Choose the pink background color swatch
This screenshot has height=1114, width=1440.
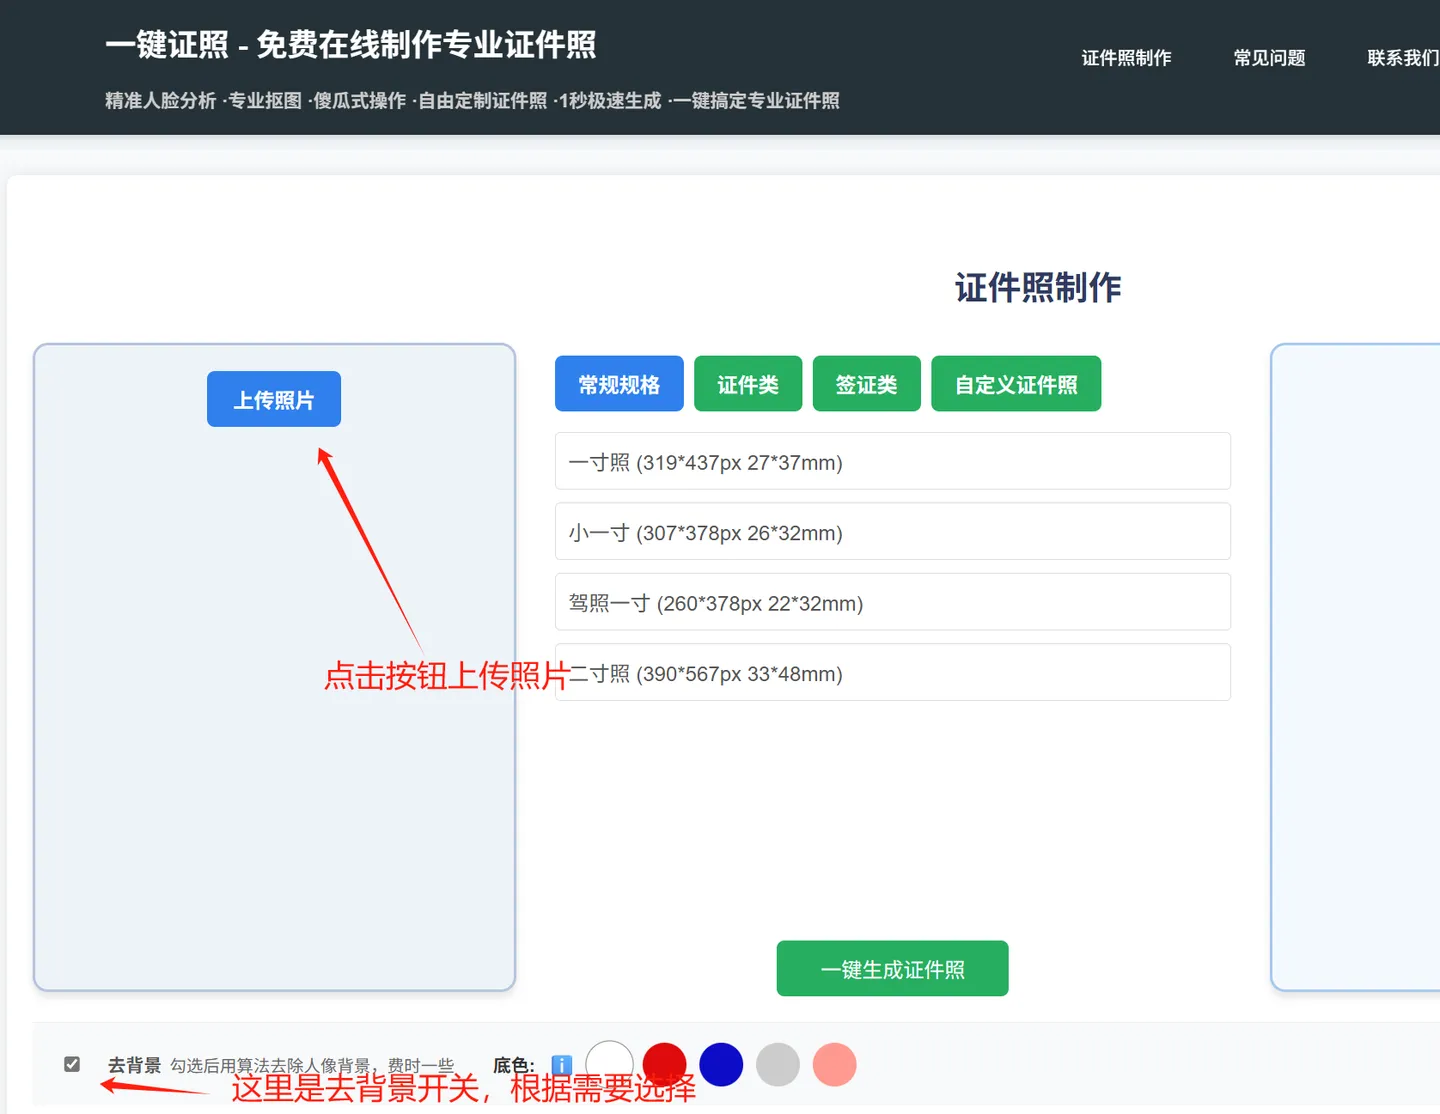[x=834, y=1064]
